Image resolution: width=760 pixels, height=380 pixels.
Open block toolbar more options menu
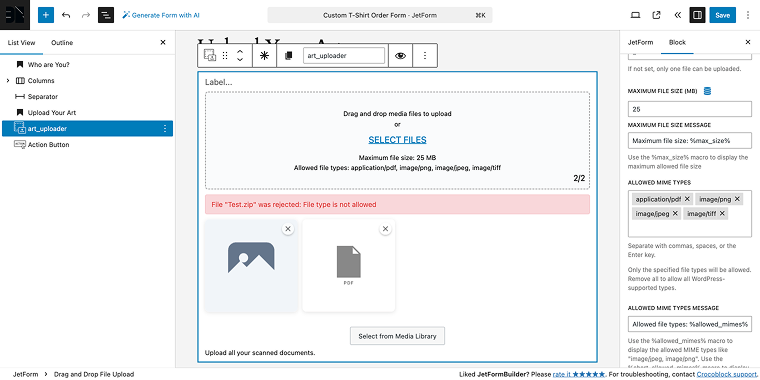click(x=425, y=56)
